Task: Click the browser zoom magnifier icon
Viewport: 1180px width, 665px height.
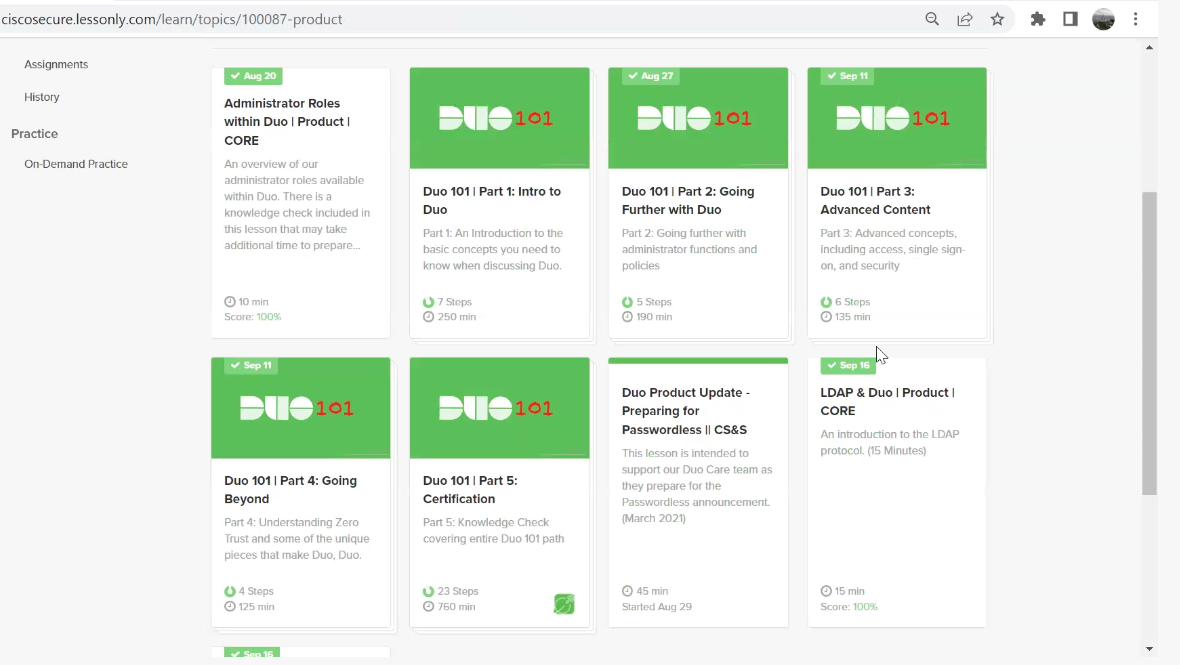Action: point(932,19)
